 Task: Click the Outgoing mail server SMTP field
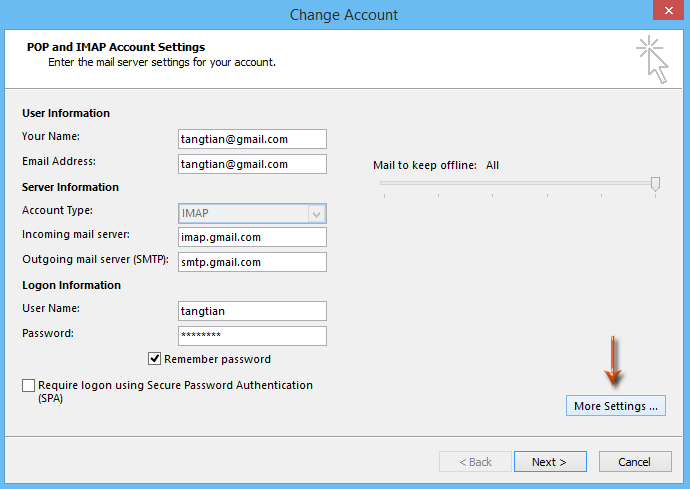coord(252,262)
